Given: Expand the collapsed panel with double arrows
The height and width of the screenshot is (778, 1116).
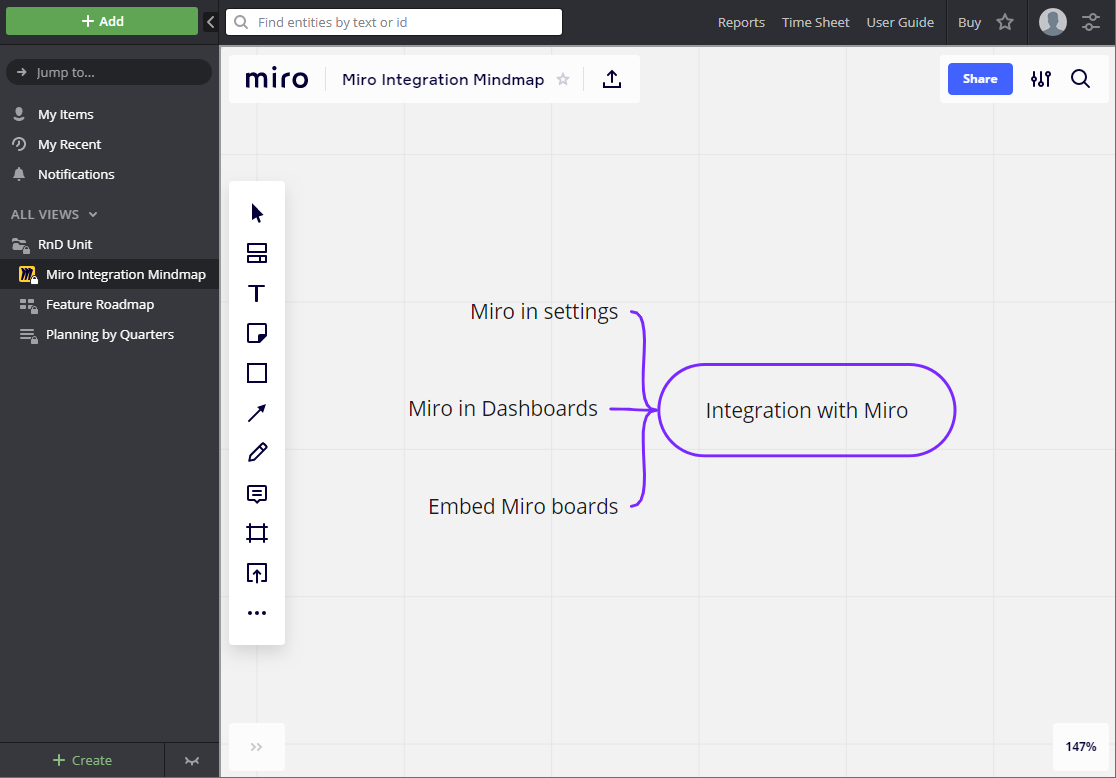Looking at the screenshot, I should (257, 747).
